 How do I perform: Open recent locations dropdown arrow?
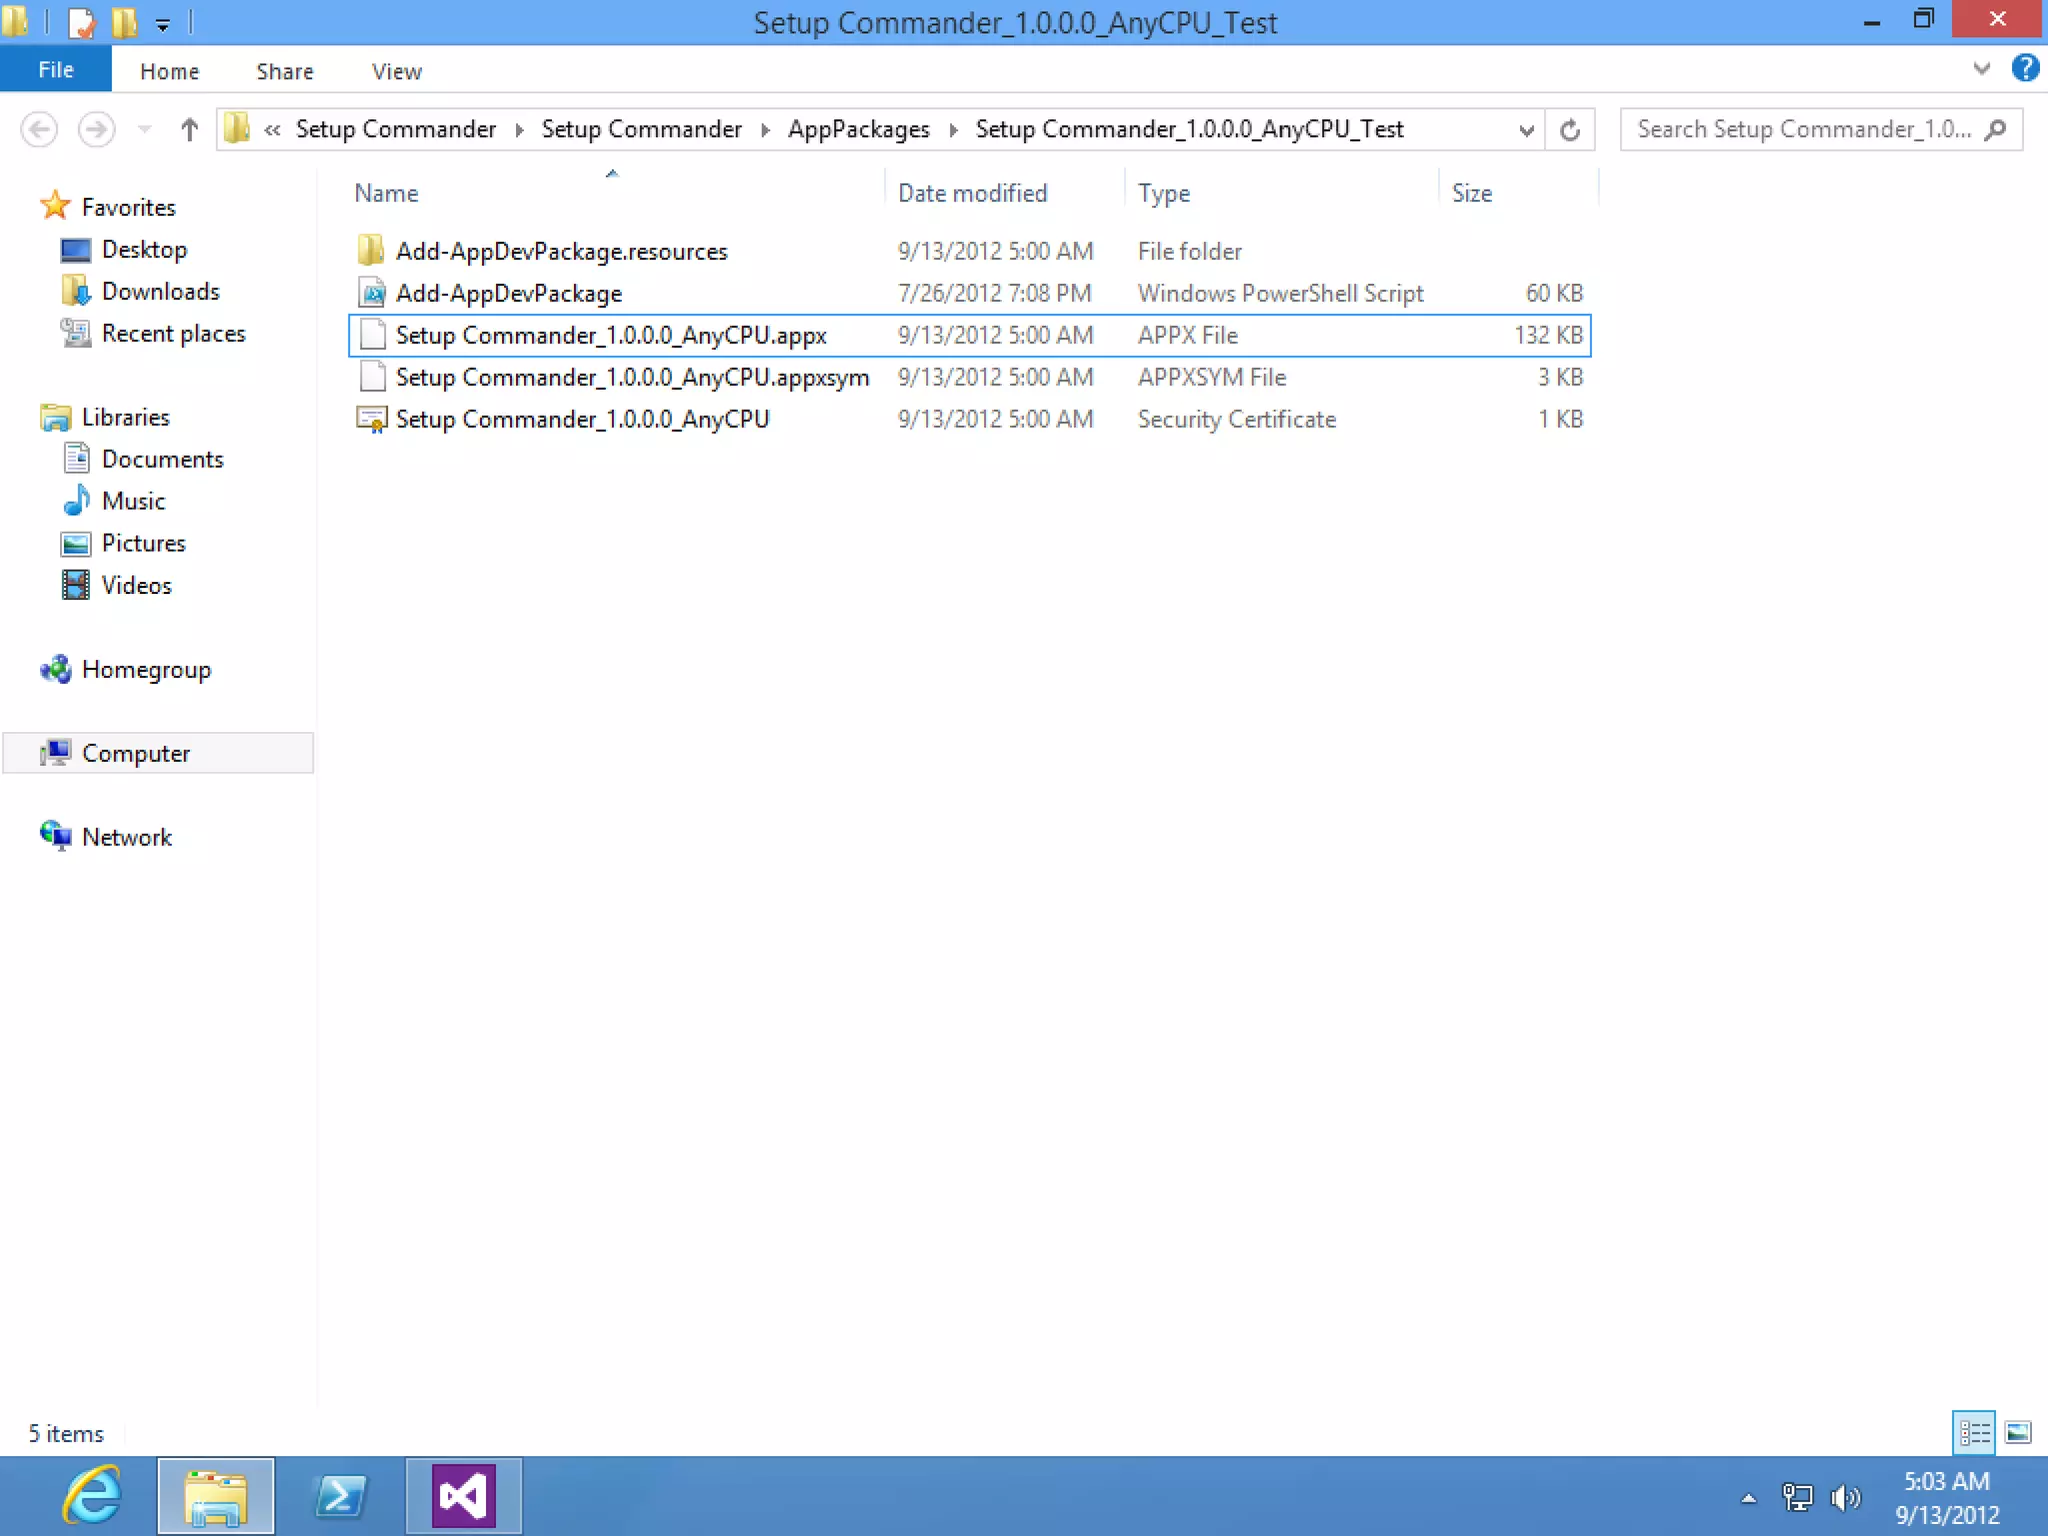[x=145, y=129]
